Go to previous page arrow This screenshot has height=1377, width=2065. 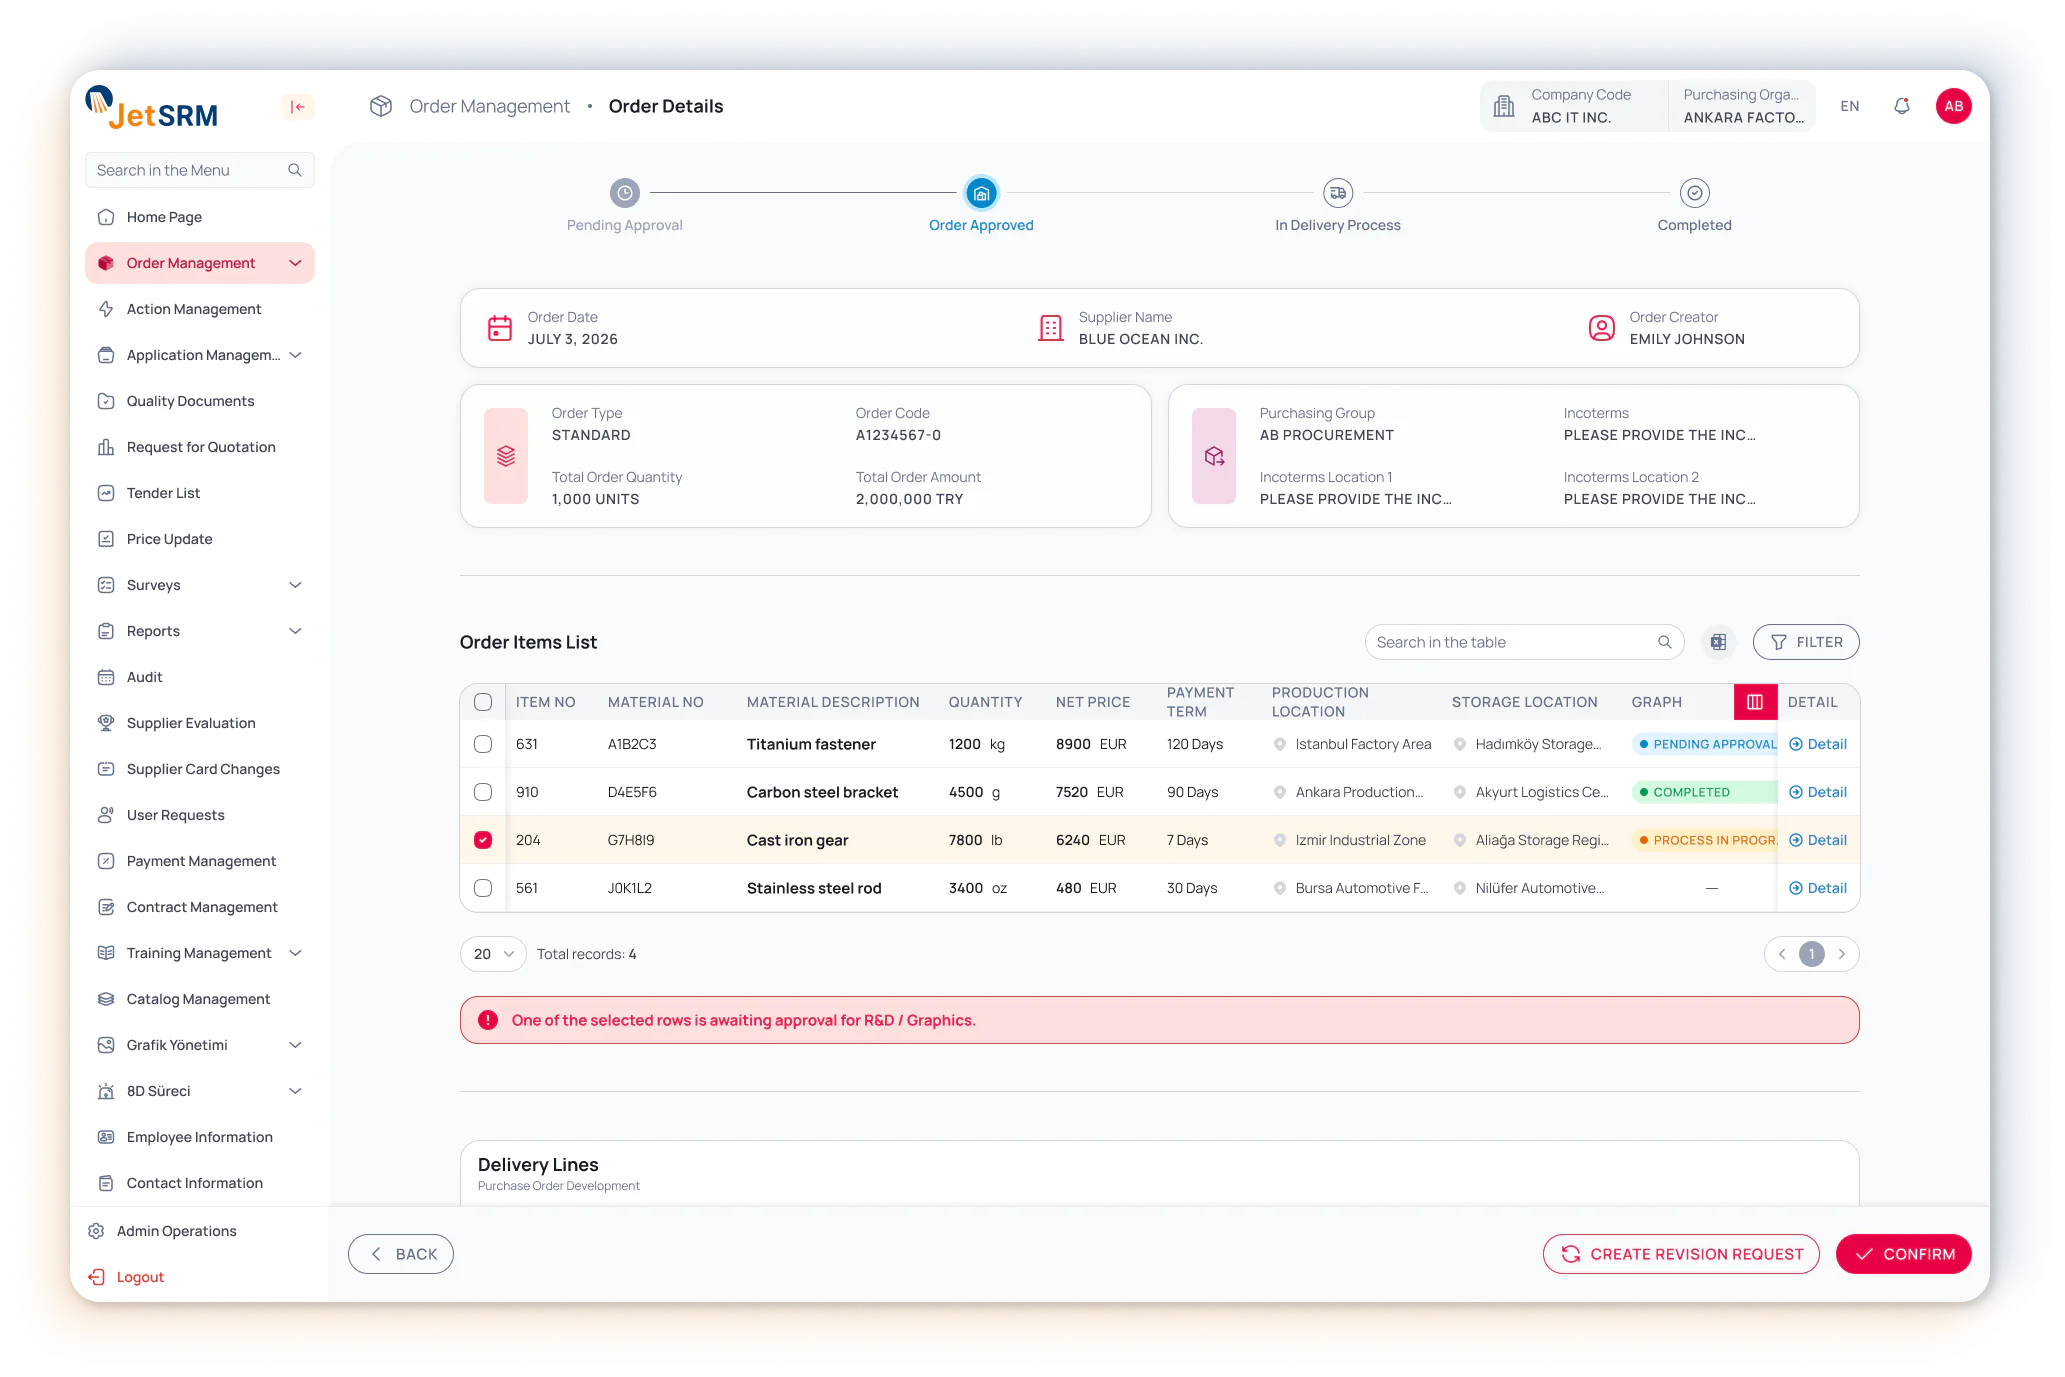click(1781, 954)
